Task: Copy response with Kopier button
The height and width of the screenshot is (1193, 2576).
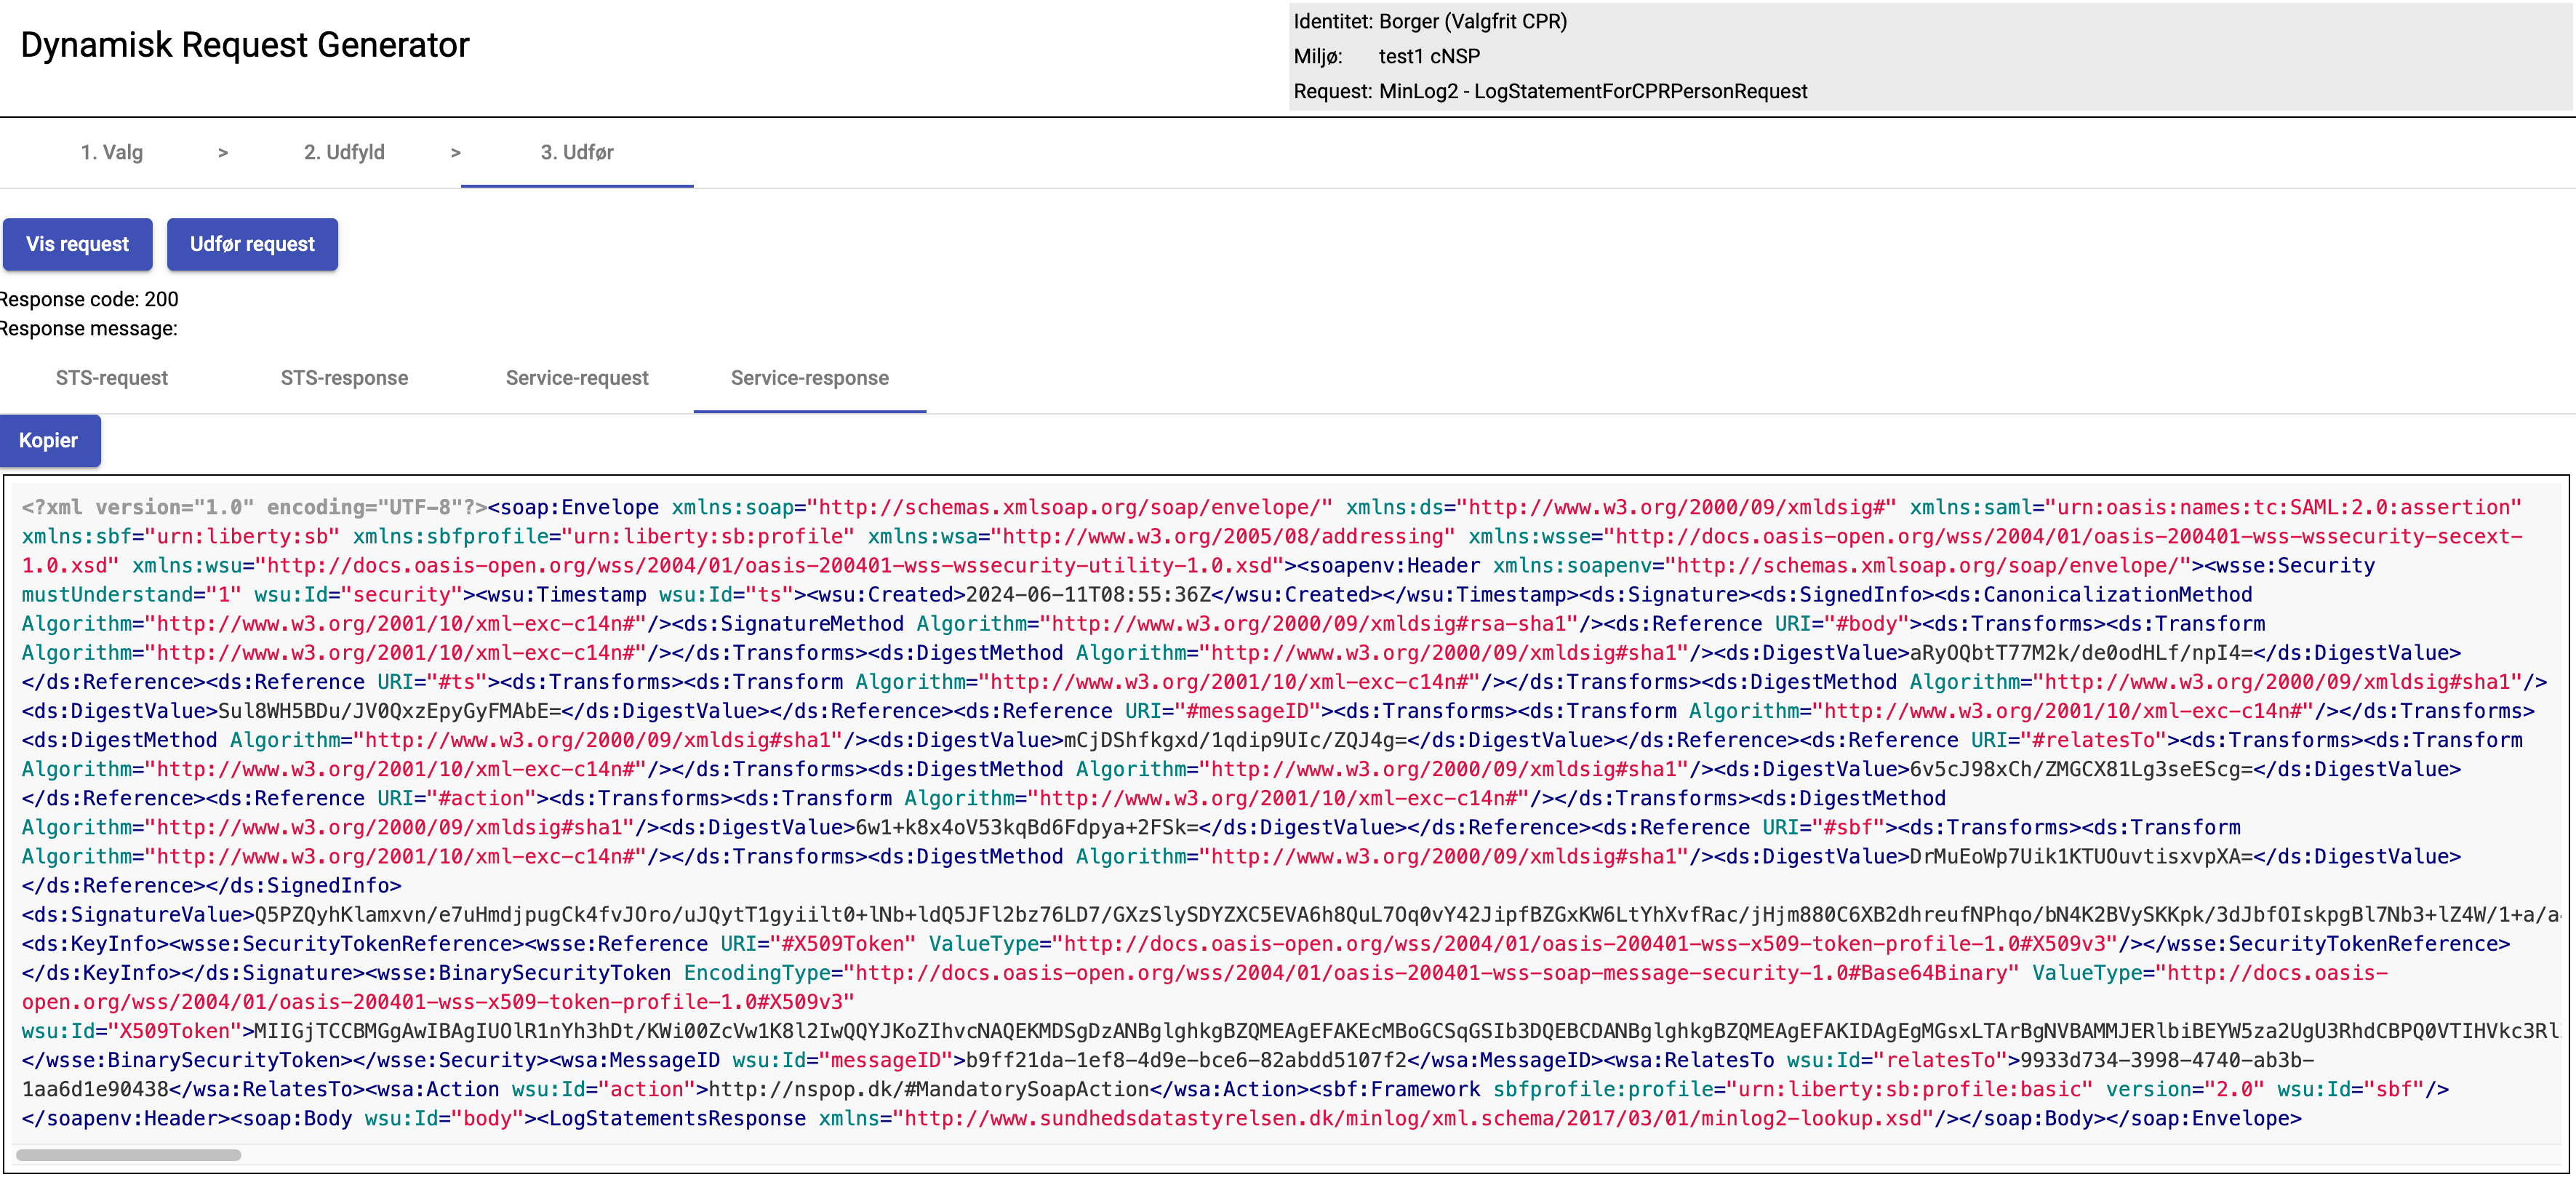Action: coord(48,440)
